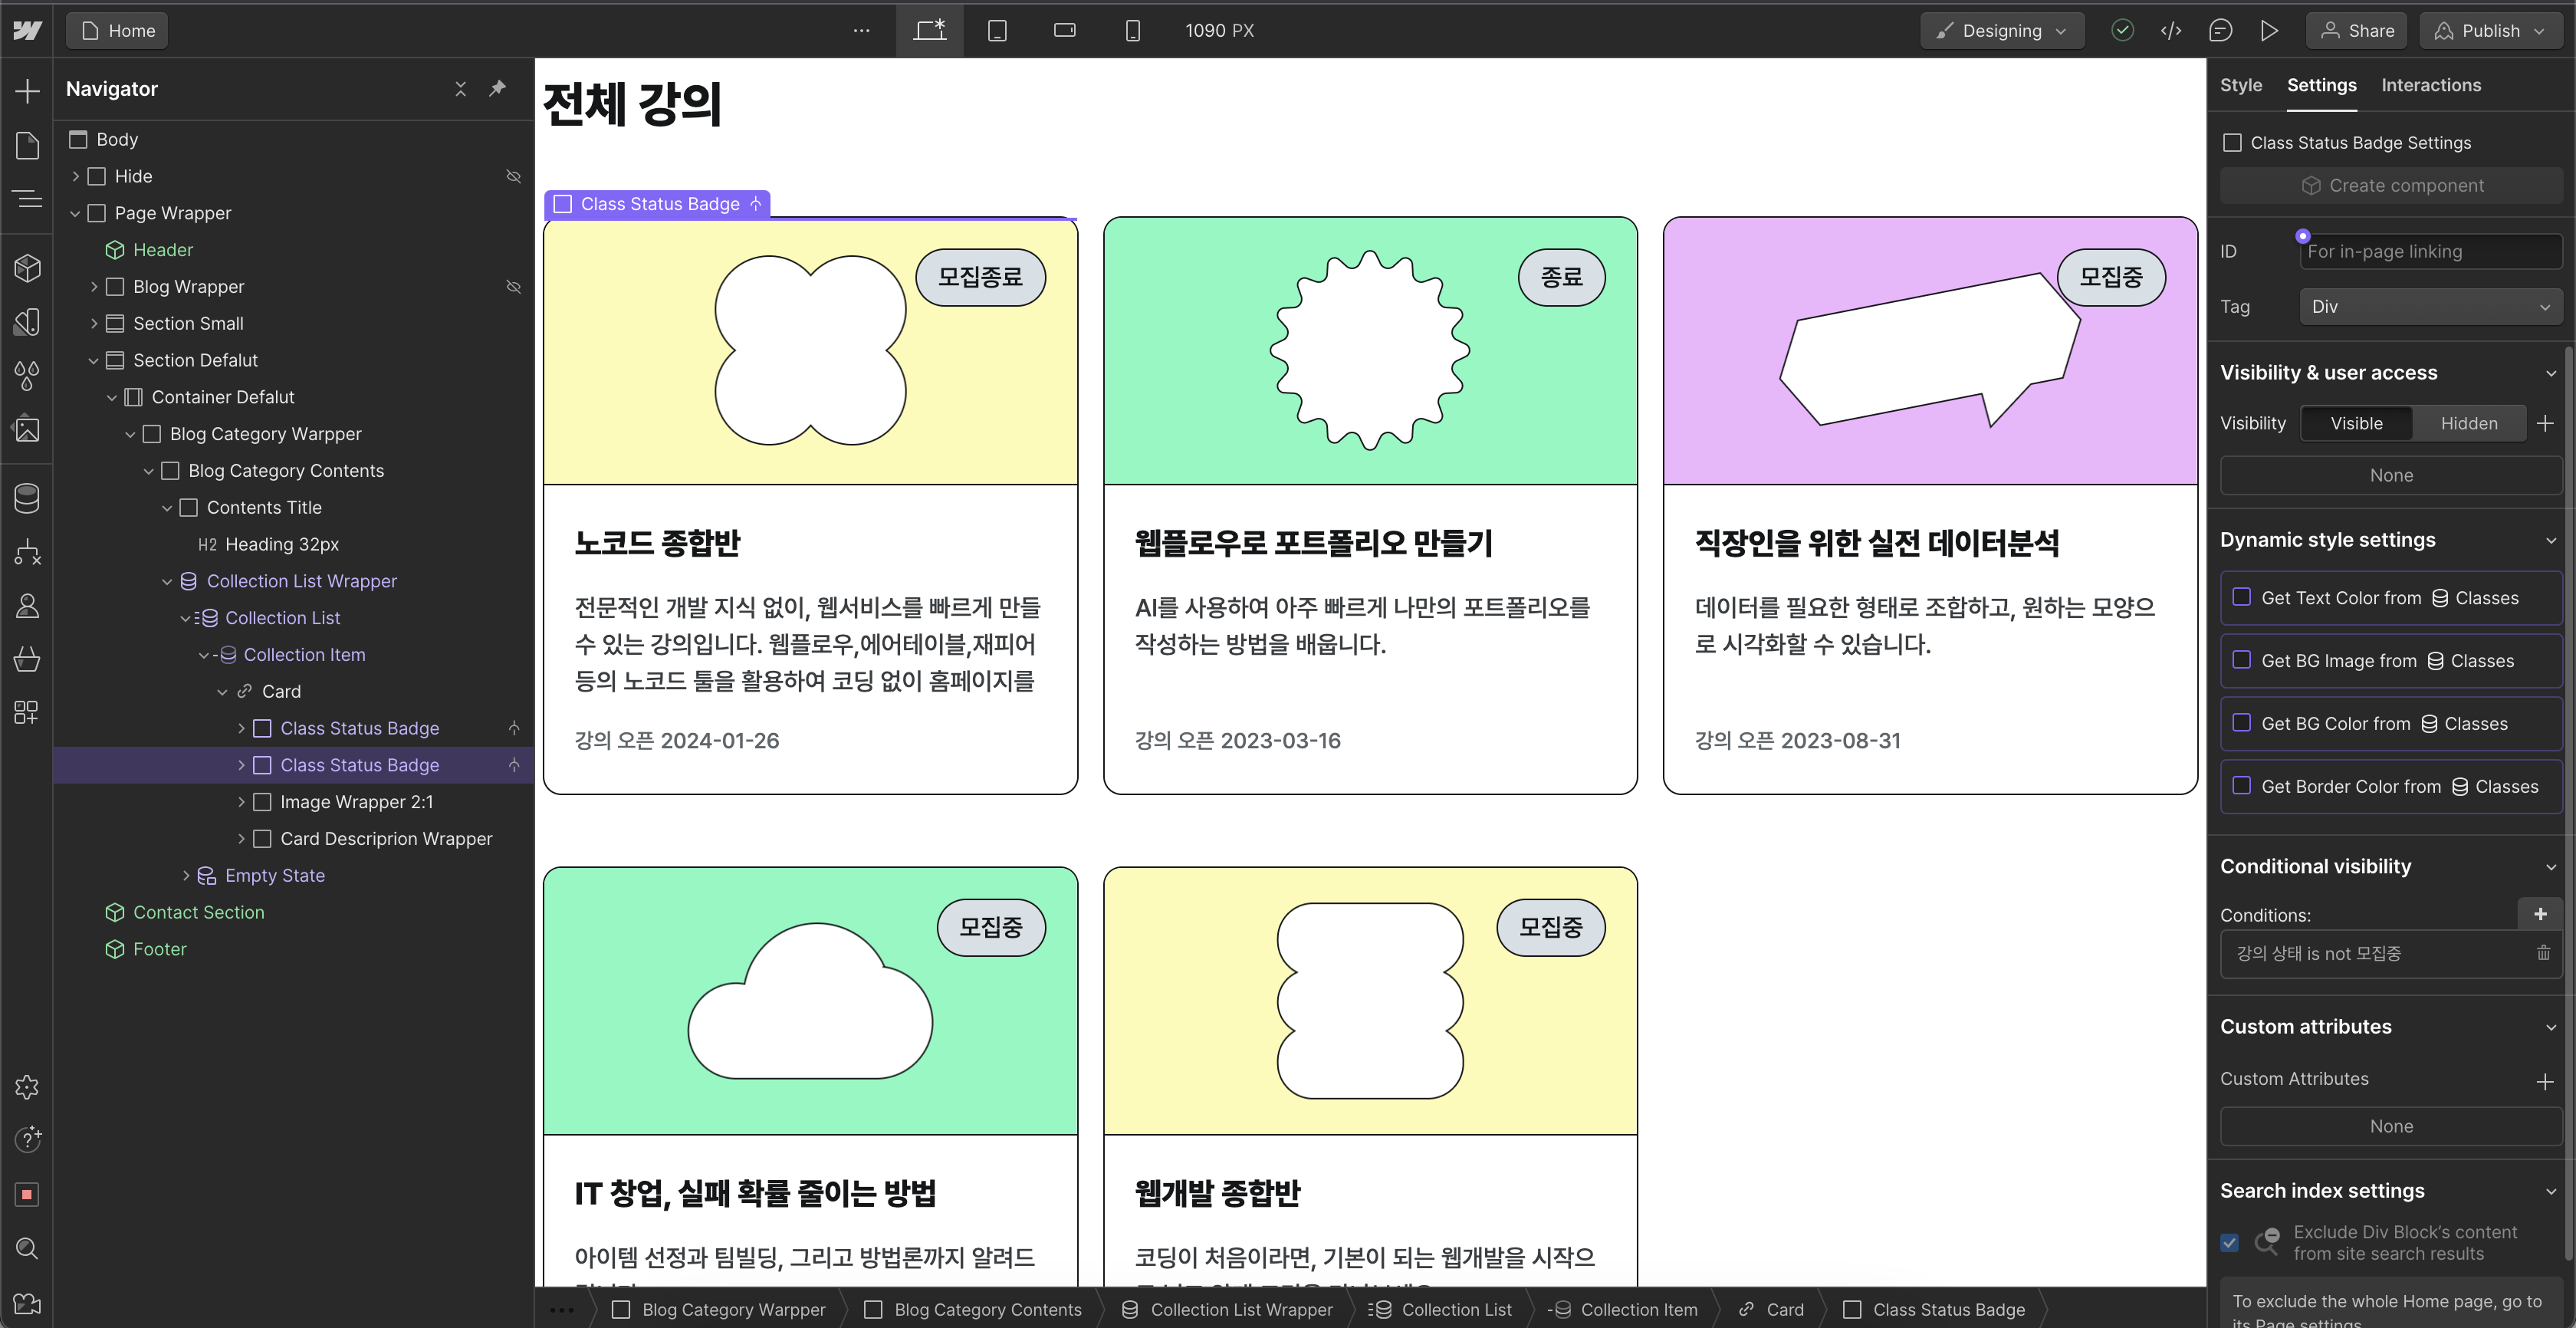Open the Apps panel icon

point(27,713)
